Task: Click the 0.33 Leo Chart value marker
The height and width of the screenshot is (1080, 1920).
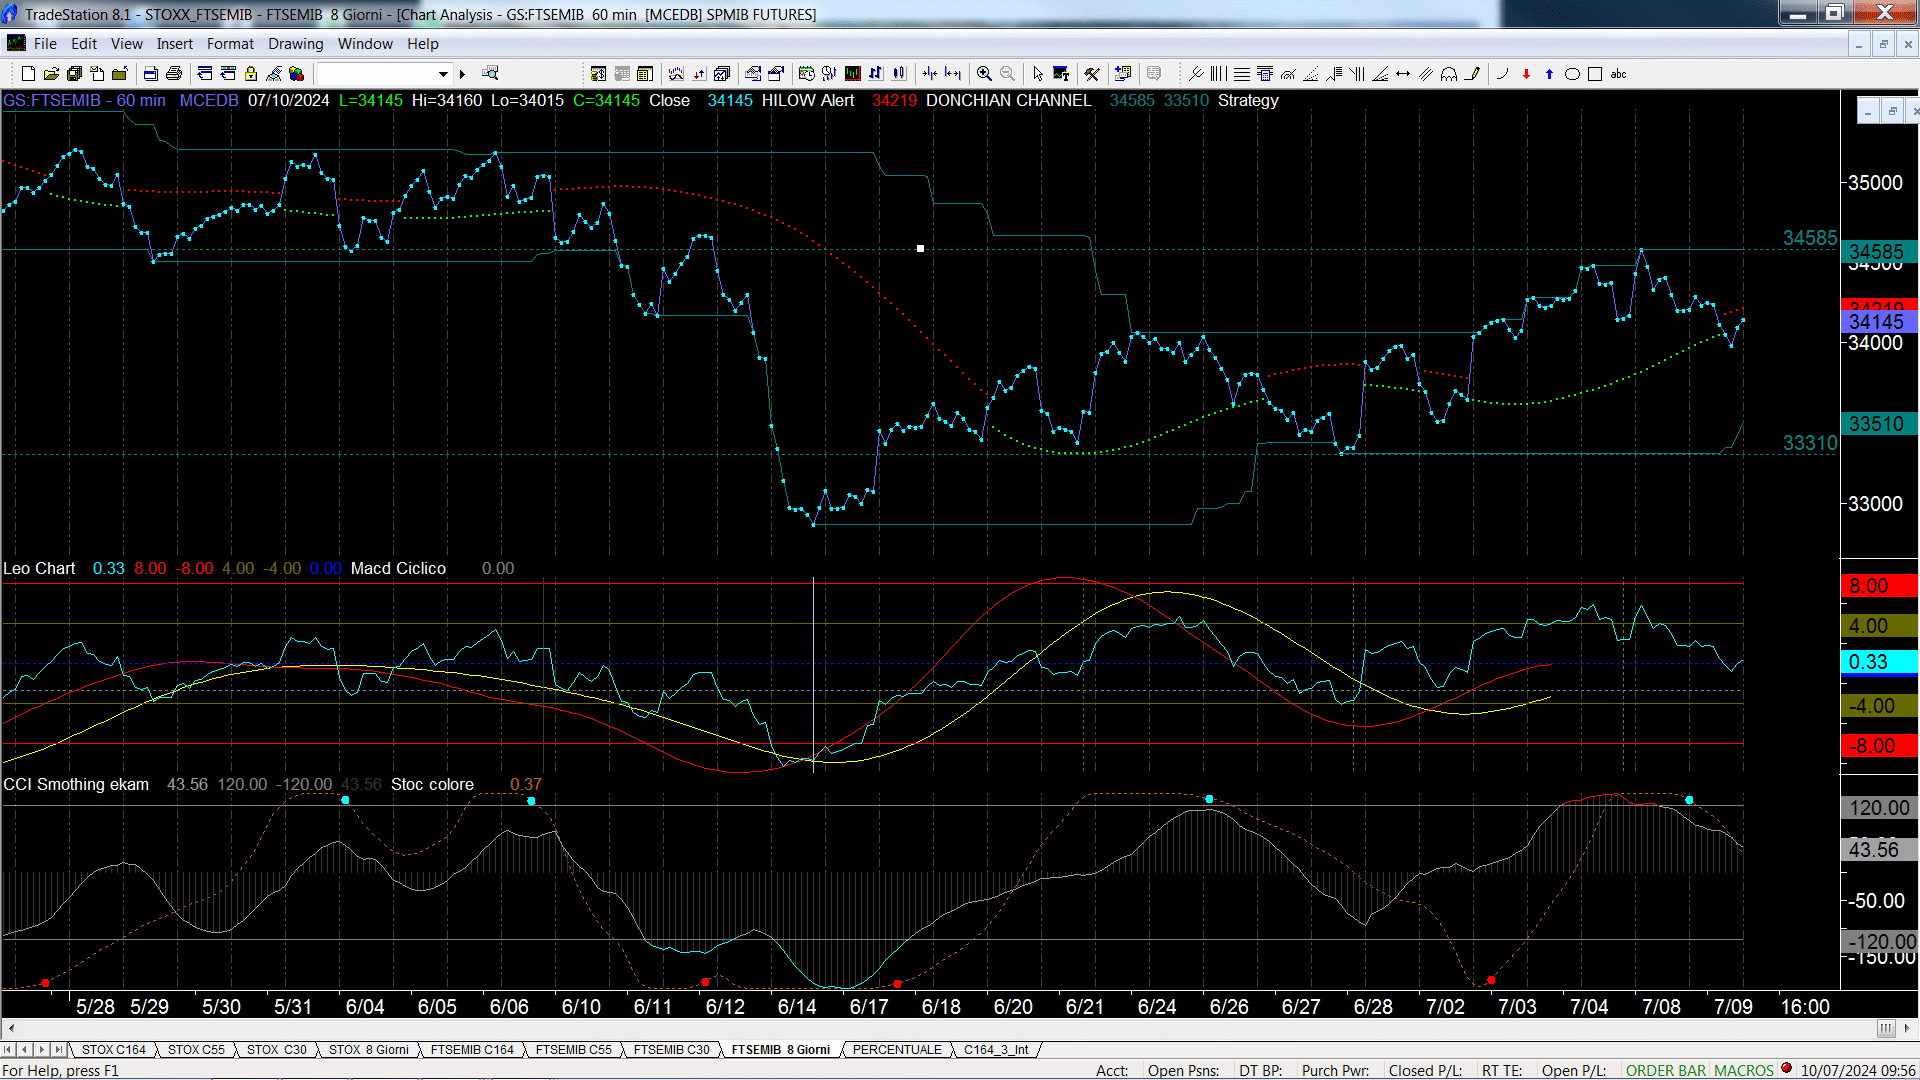Action: click(x=1878, y=662)
